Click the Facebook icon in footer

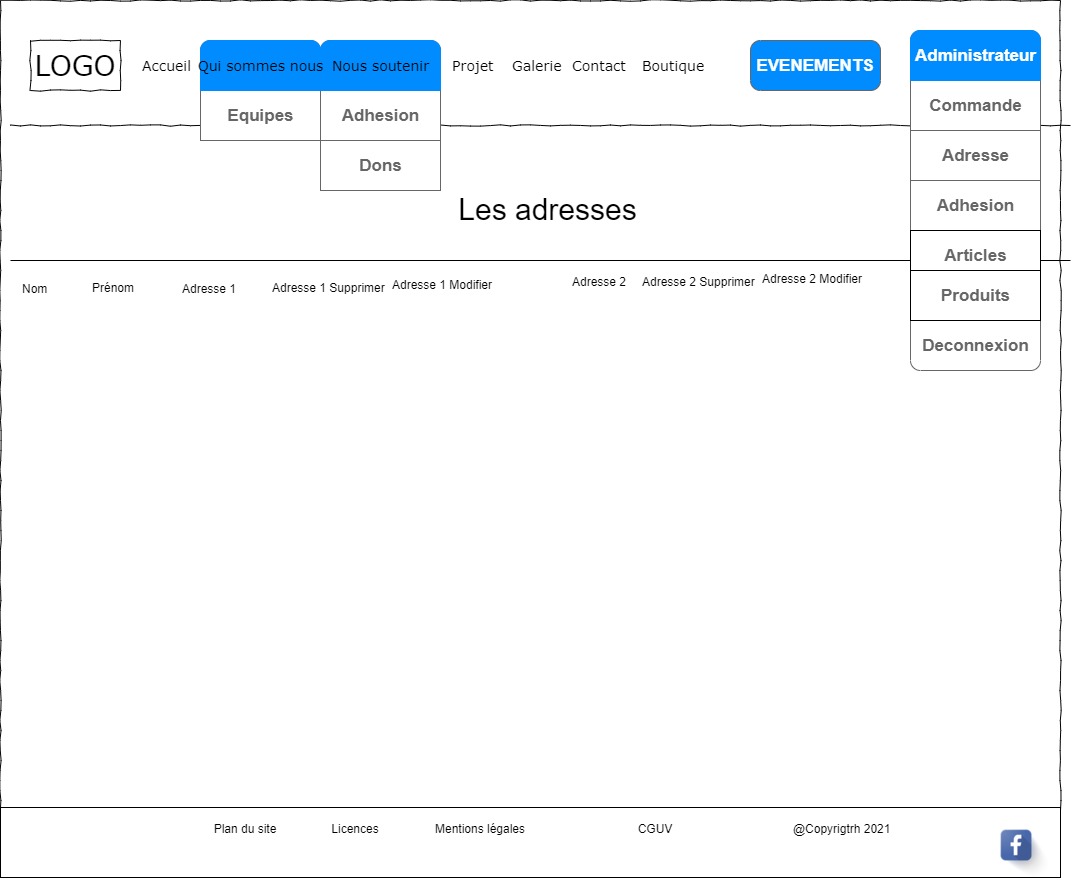tap(1015, 845)
